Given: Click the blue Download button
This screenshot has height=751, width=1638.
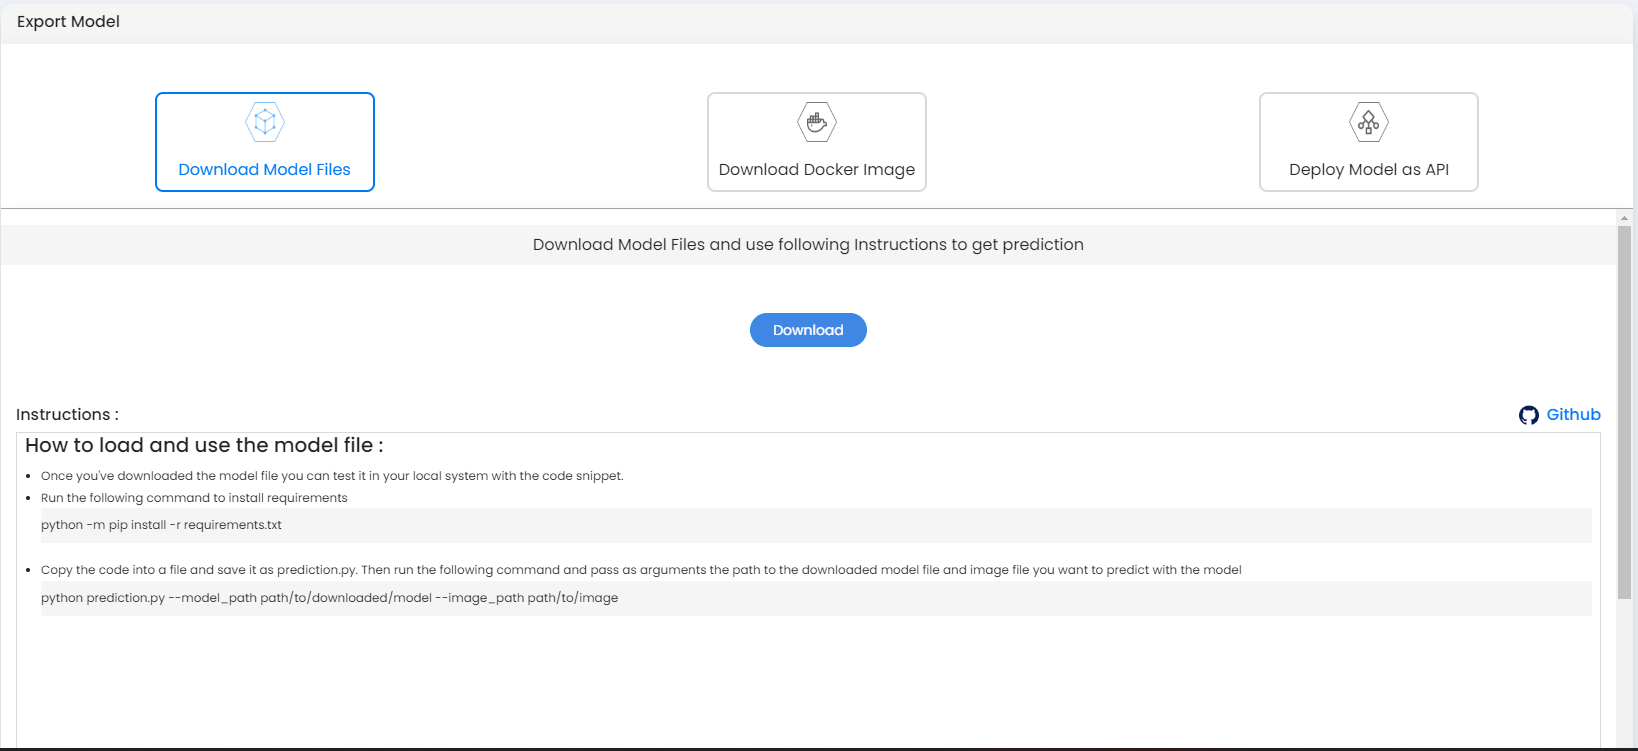Looking at the screenshot, I should [x=808, y=330].
